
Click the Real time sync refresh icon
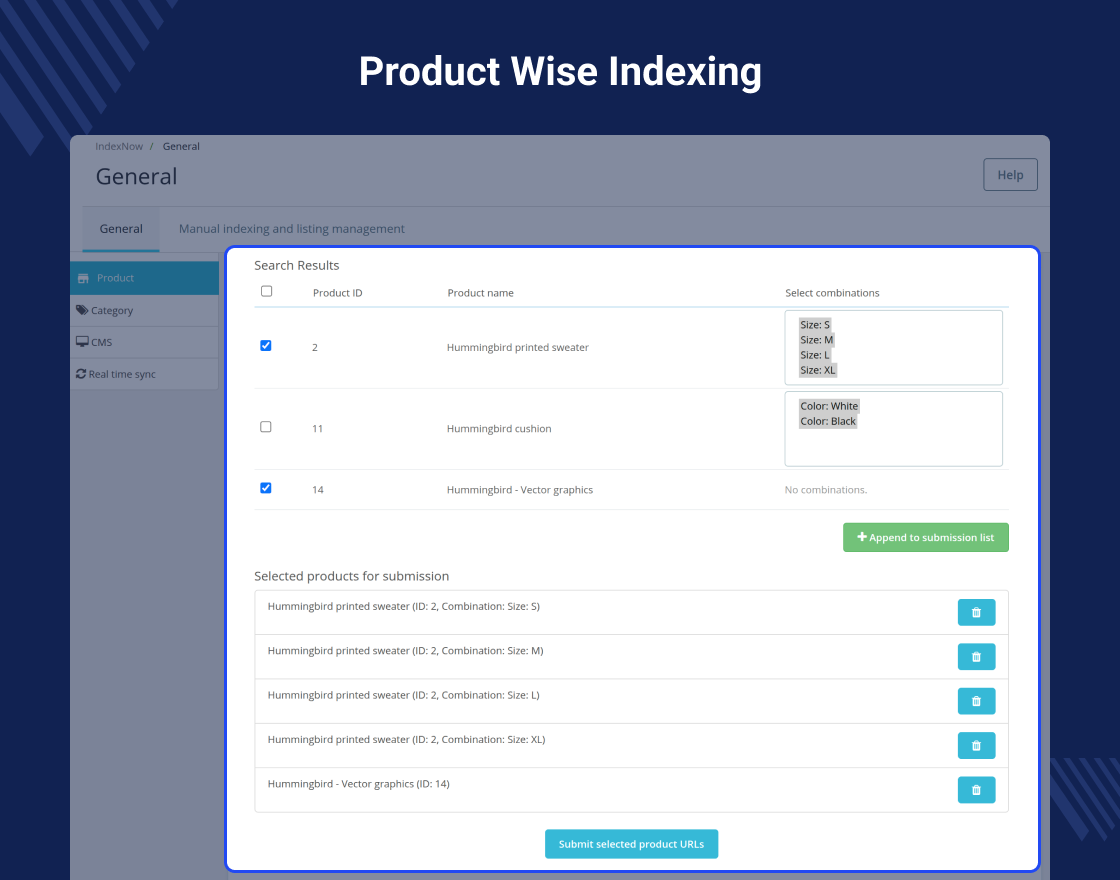pos(81,374)
